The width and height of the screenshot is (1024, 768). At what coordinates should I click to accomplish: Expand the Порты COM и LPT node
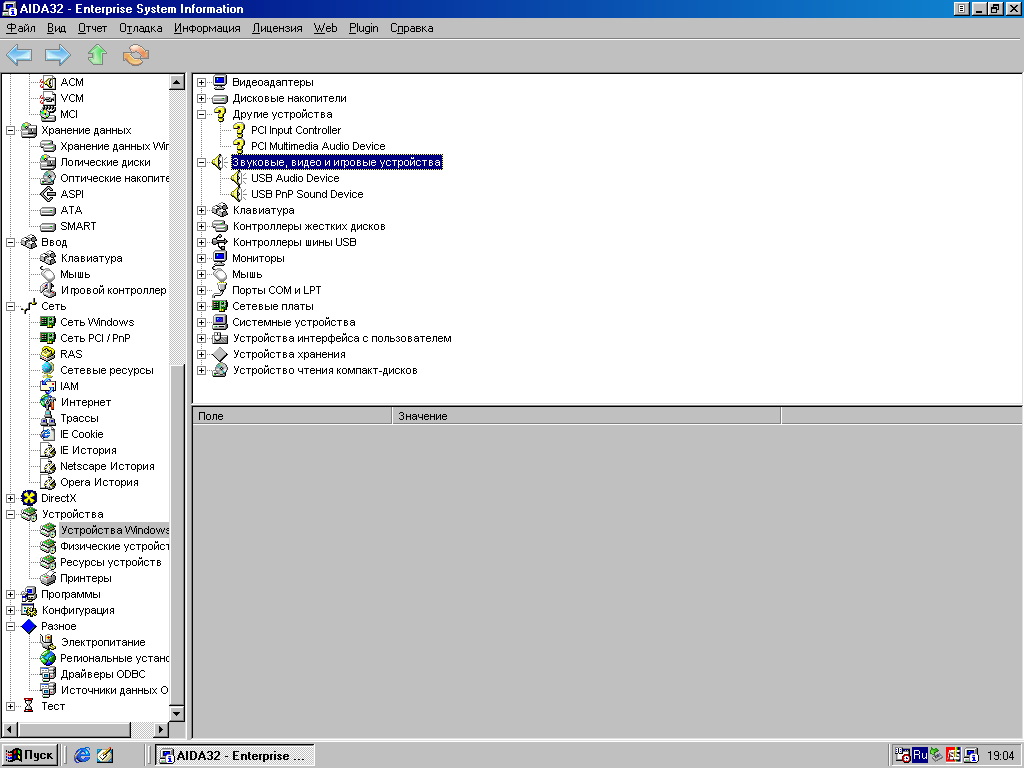pyautogui.click(x=202, y=291)
